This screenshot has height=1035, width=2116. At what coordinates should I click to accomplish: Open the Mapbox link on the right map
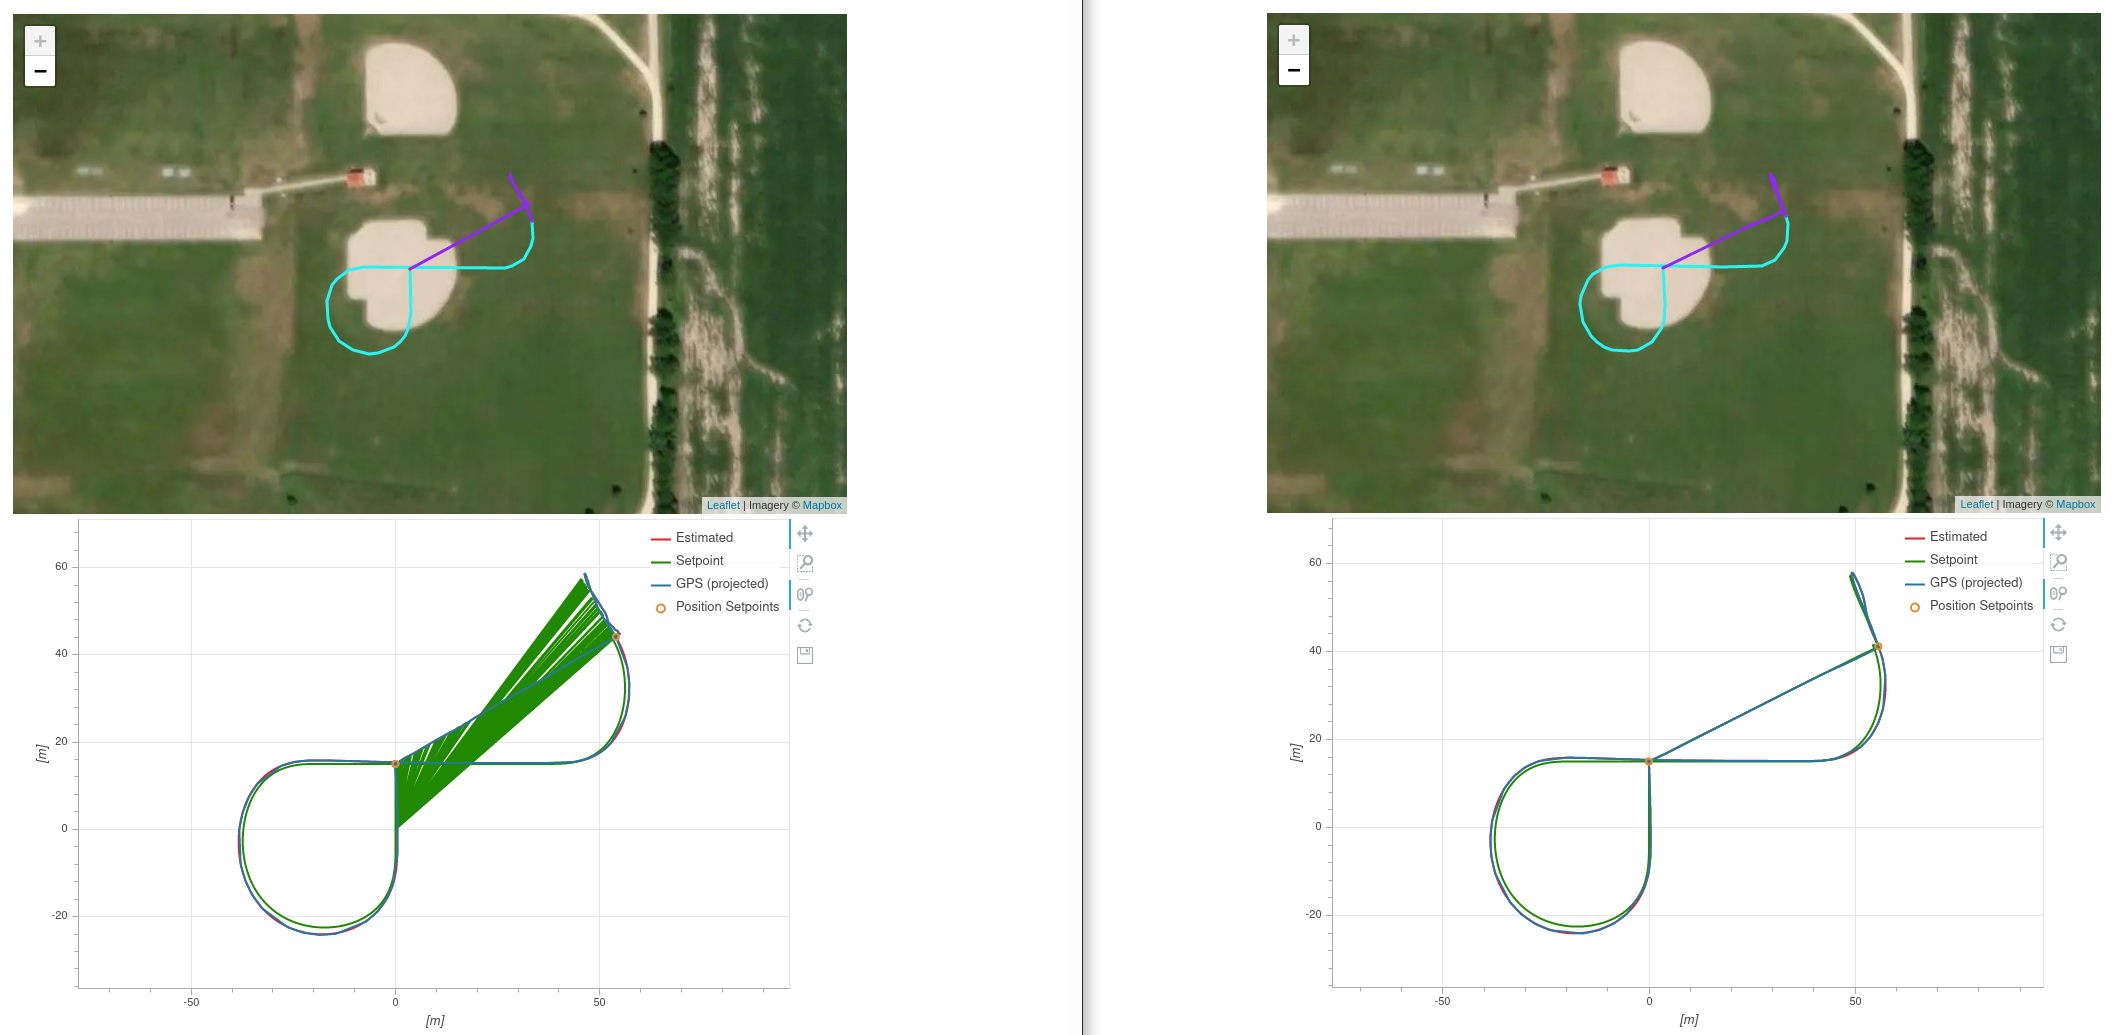[2077, 504]
